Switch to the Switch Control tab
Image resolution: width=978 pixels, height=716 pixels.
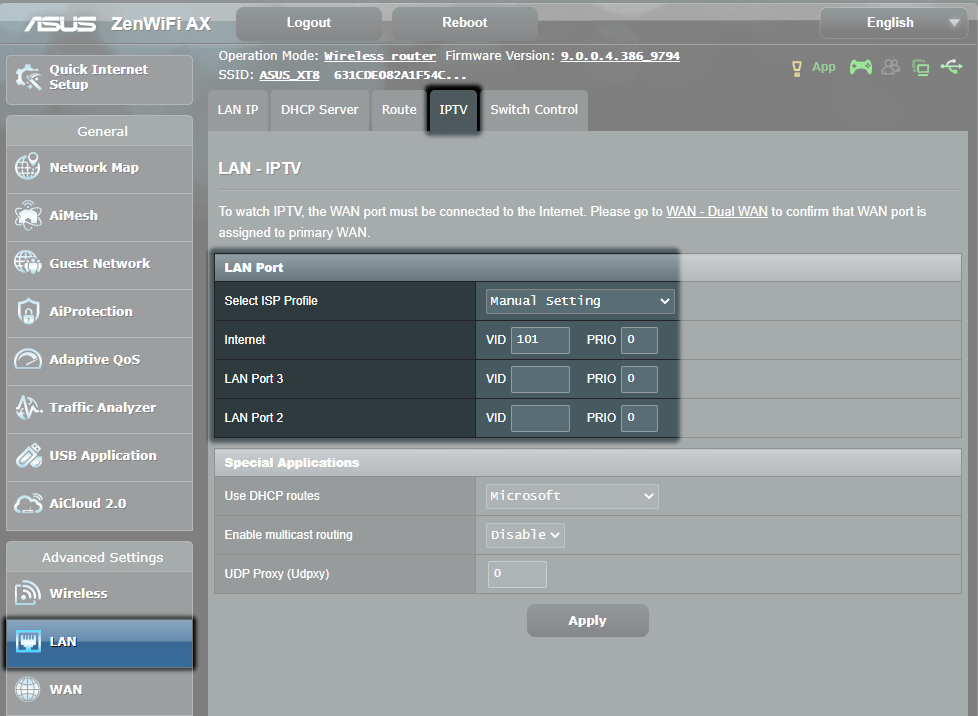534,110
